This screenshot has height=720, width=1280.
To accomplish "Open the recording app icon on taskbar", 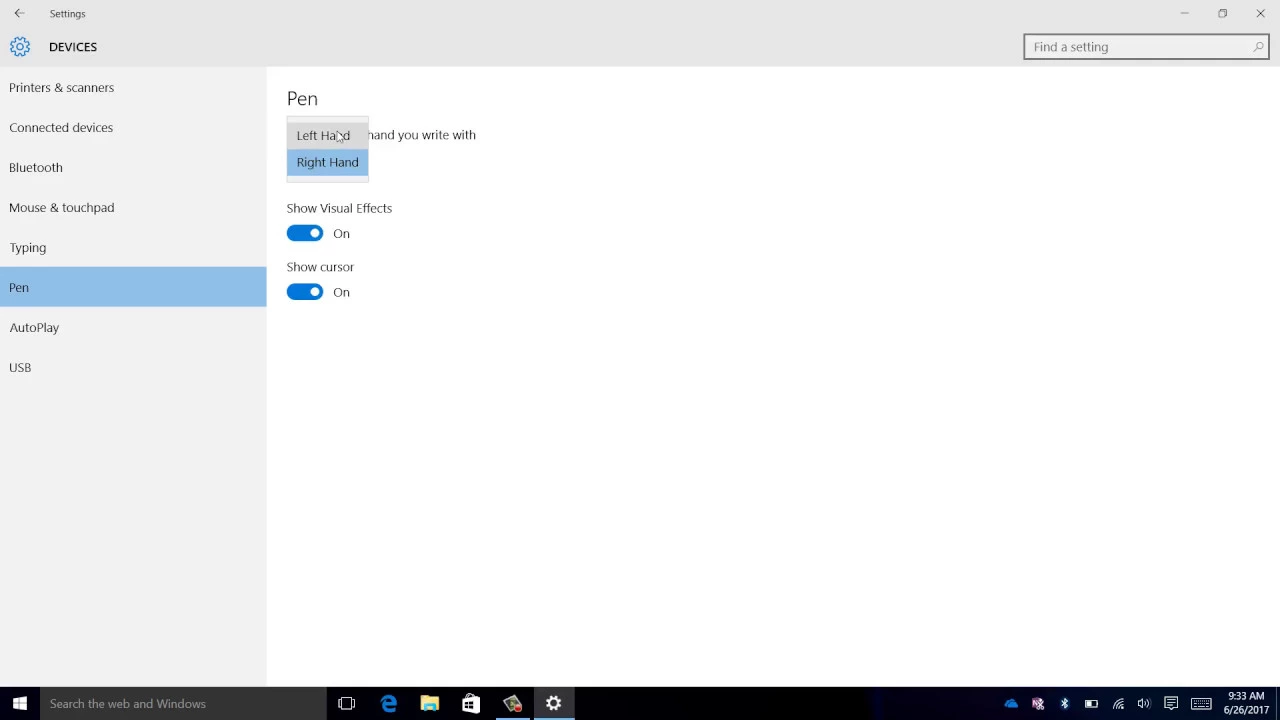I will (x=512, y=704).
